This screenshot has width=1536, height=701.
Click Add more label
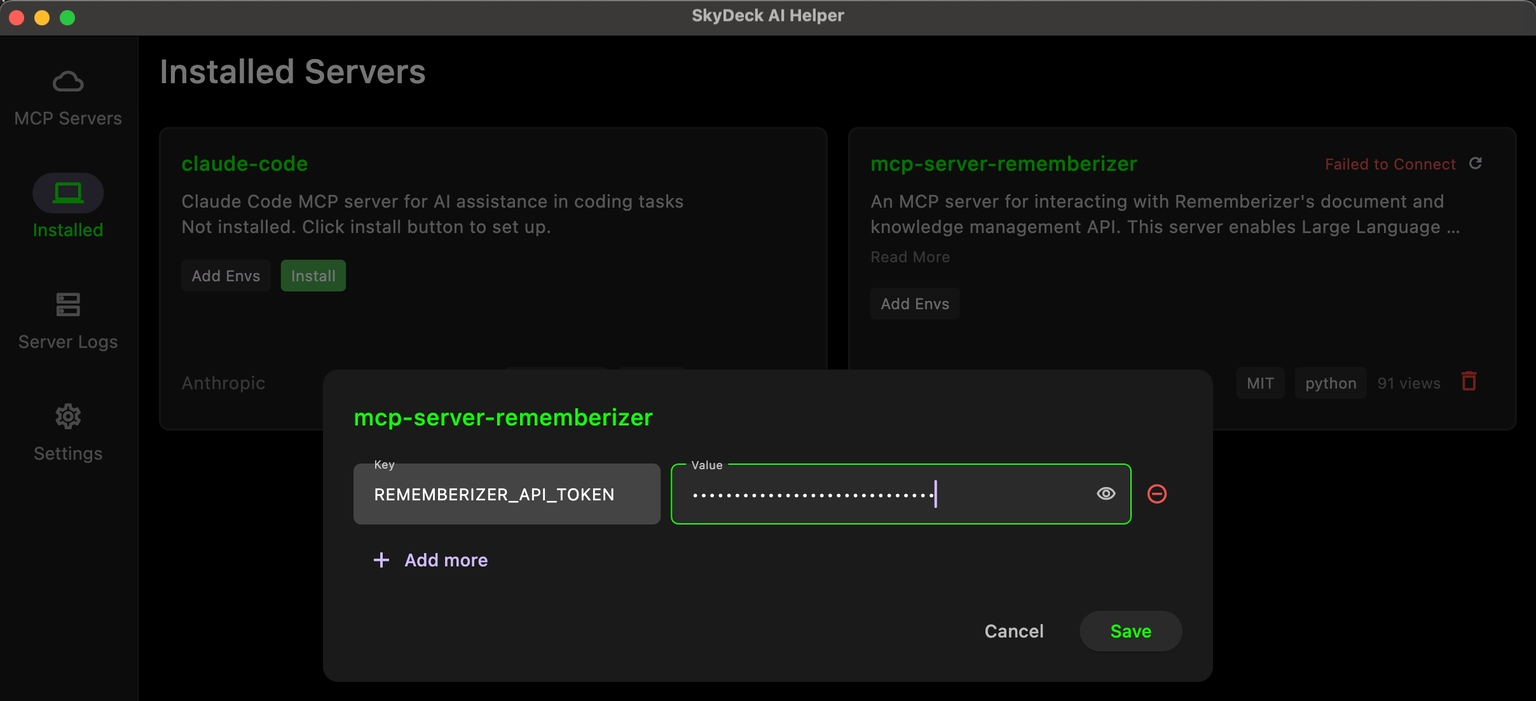coord(446,560)
